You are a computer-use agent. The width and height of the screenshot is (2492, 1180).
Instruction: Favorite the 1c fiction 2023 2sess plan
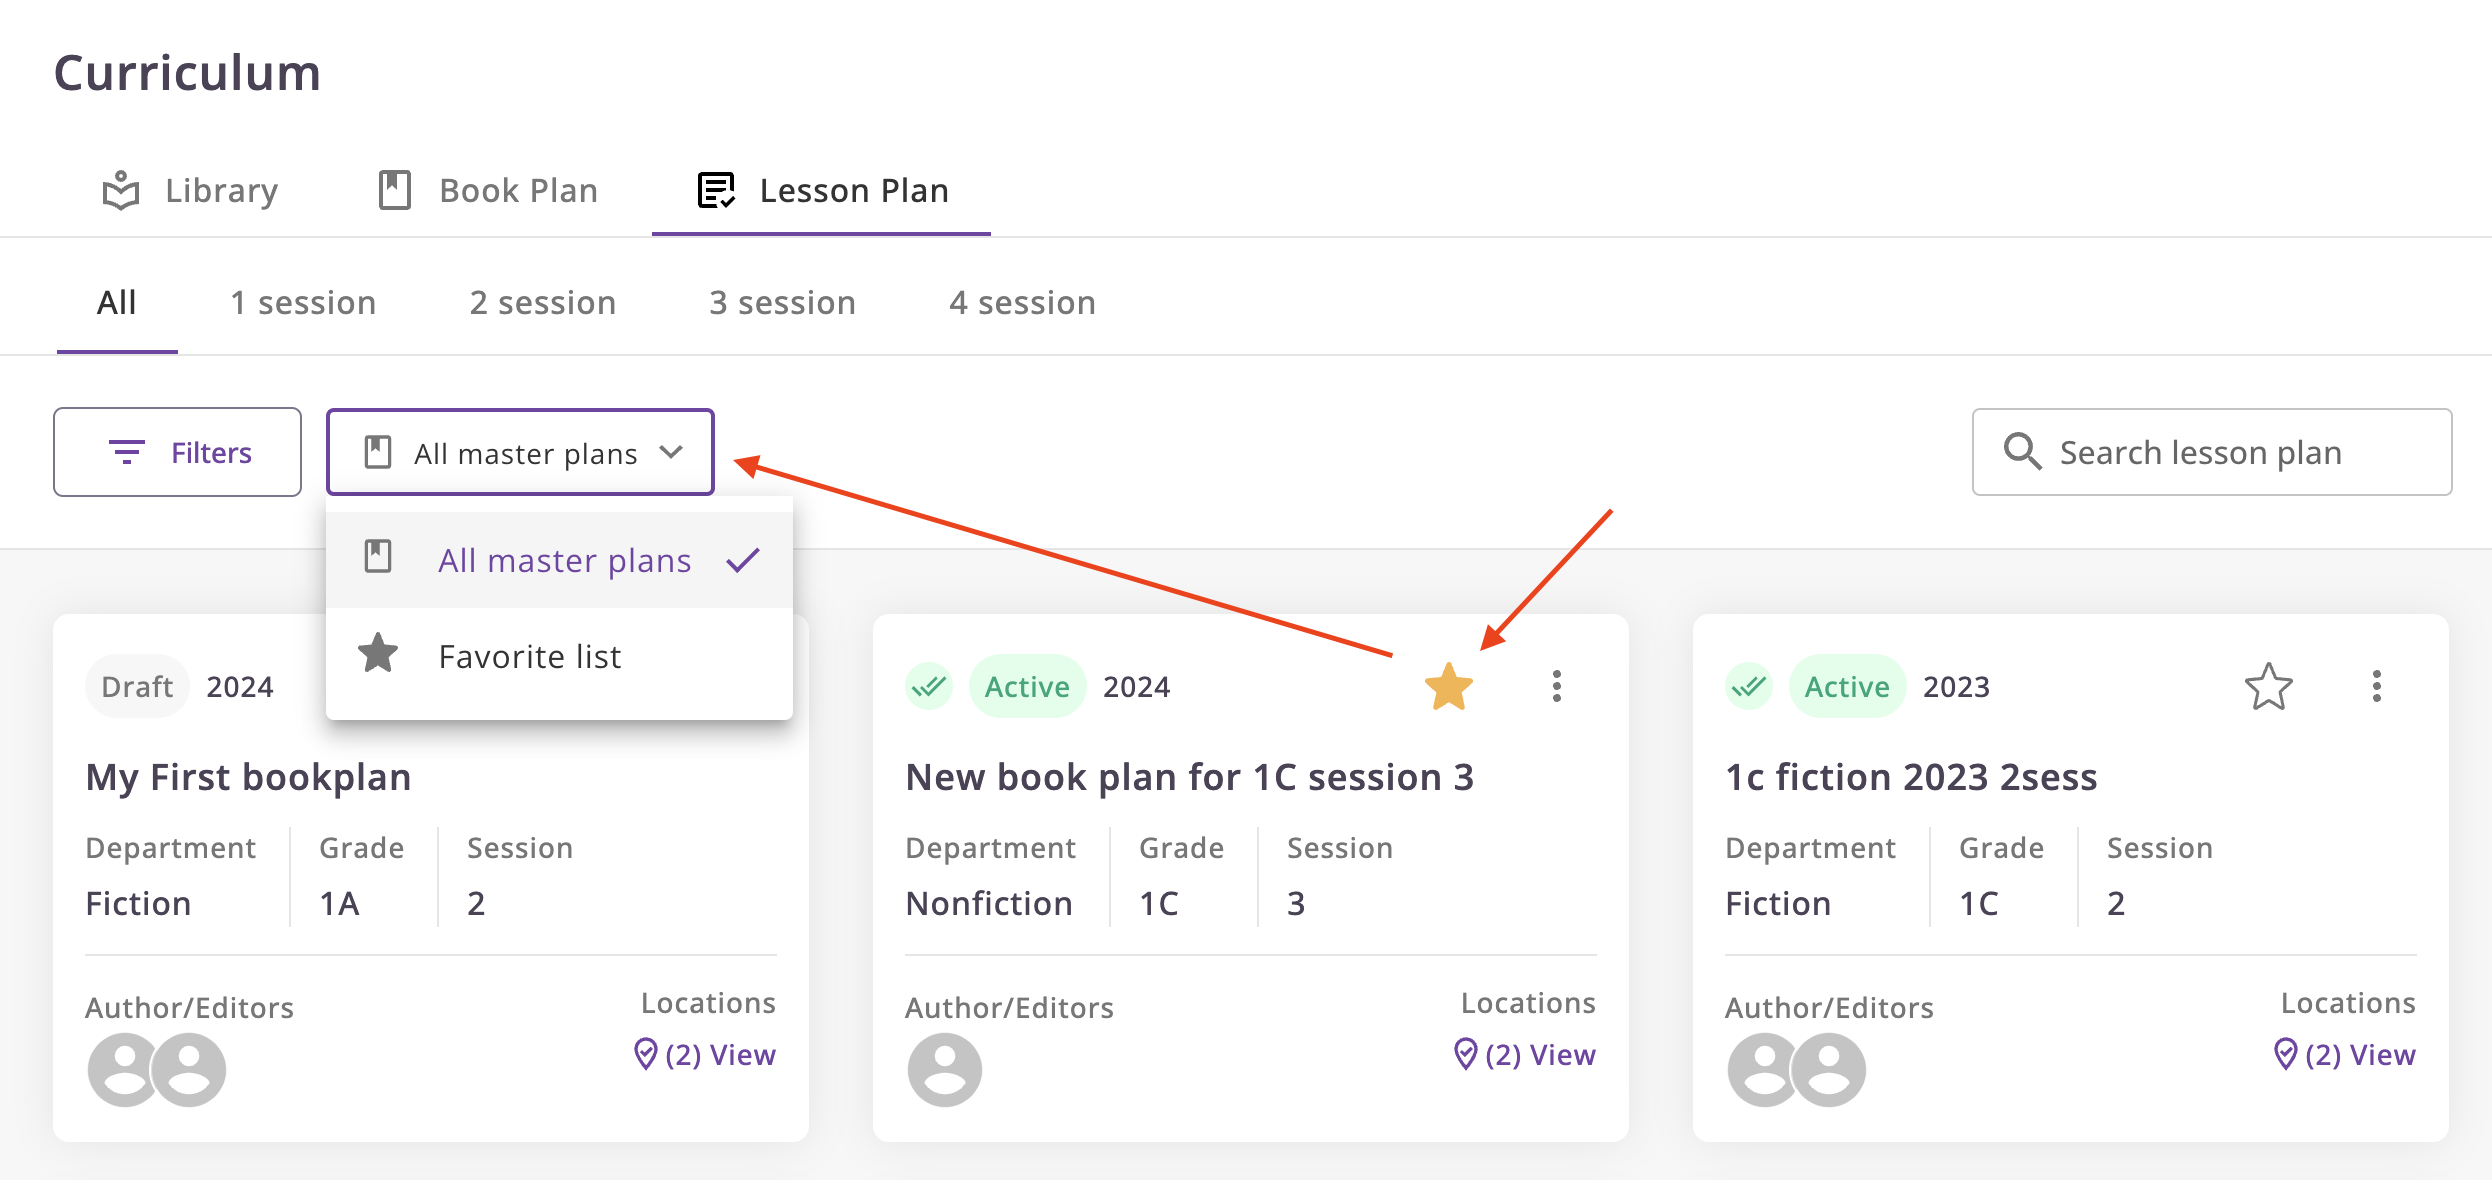pyautogui.click(x=2268, y=687)
